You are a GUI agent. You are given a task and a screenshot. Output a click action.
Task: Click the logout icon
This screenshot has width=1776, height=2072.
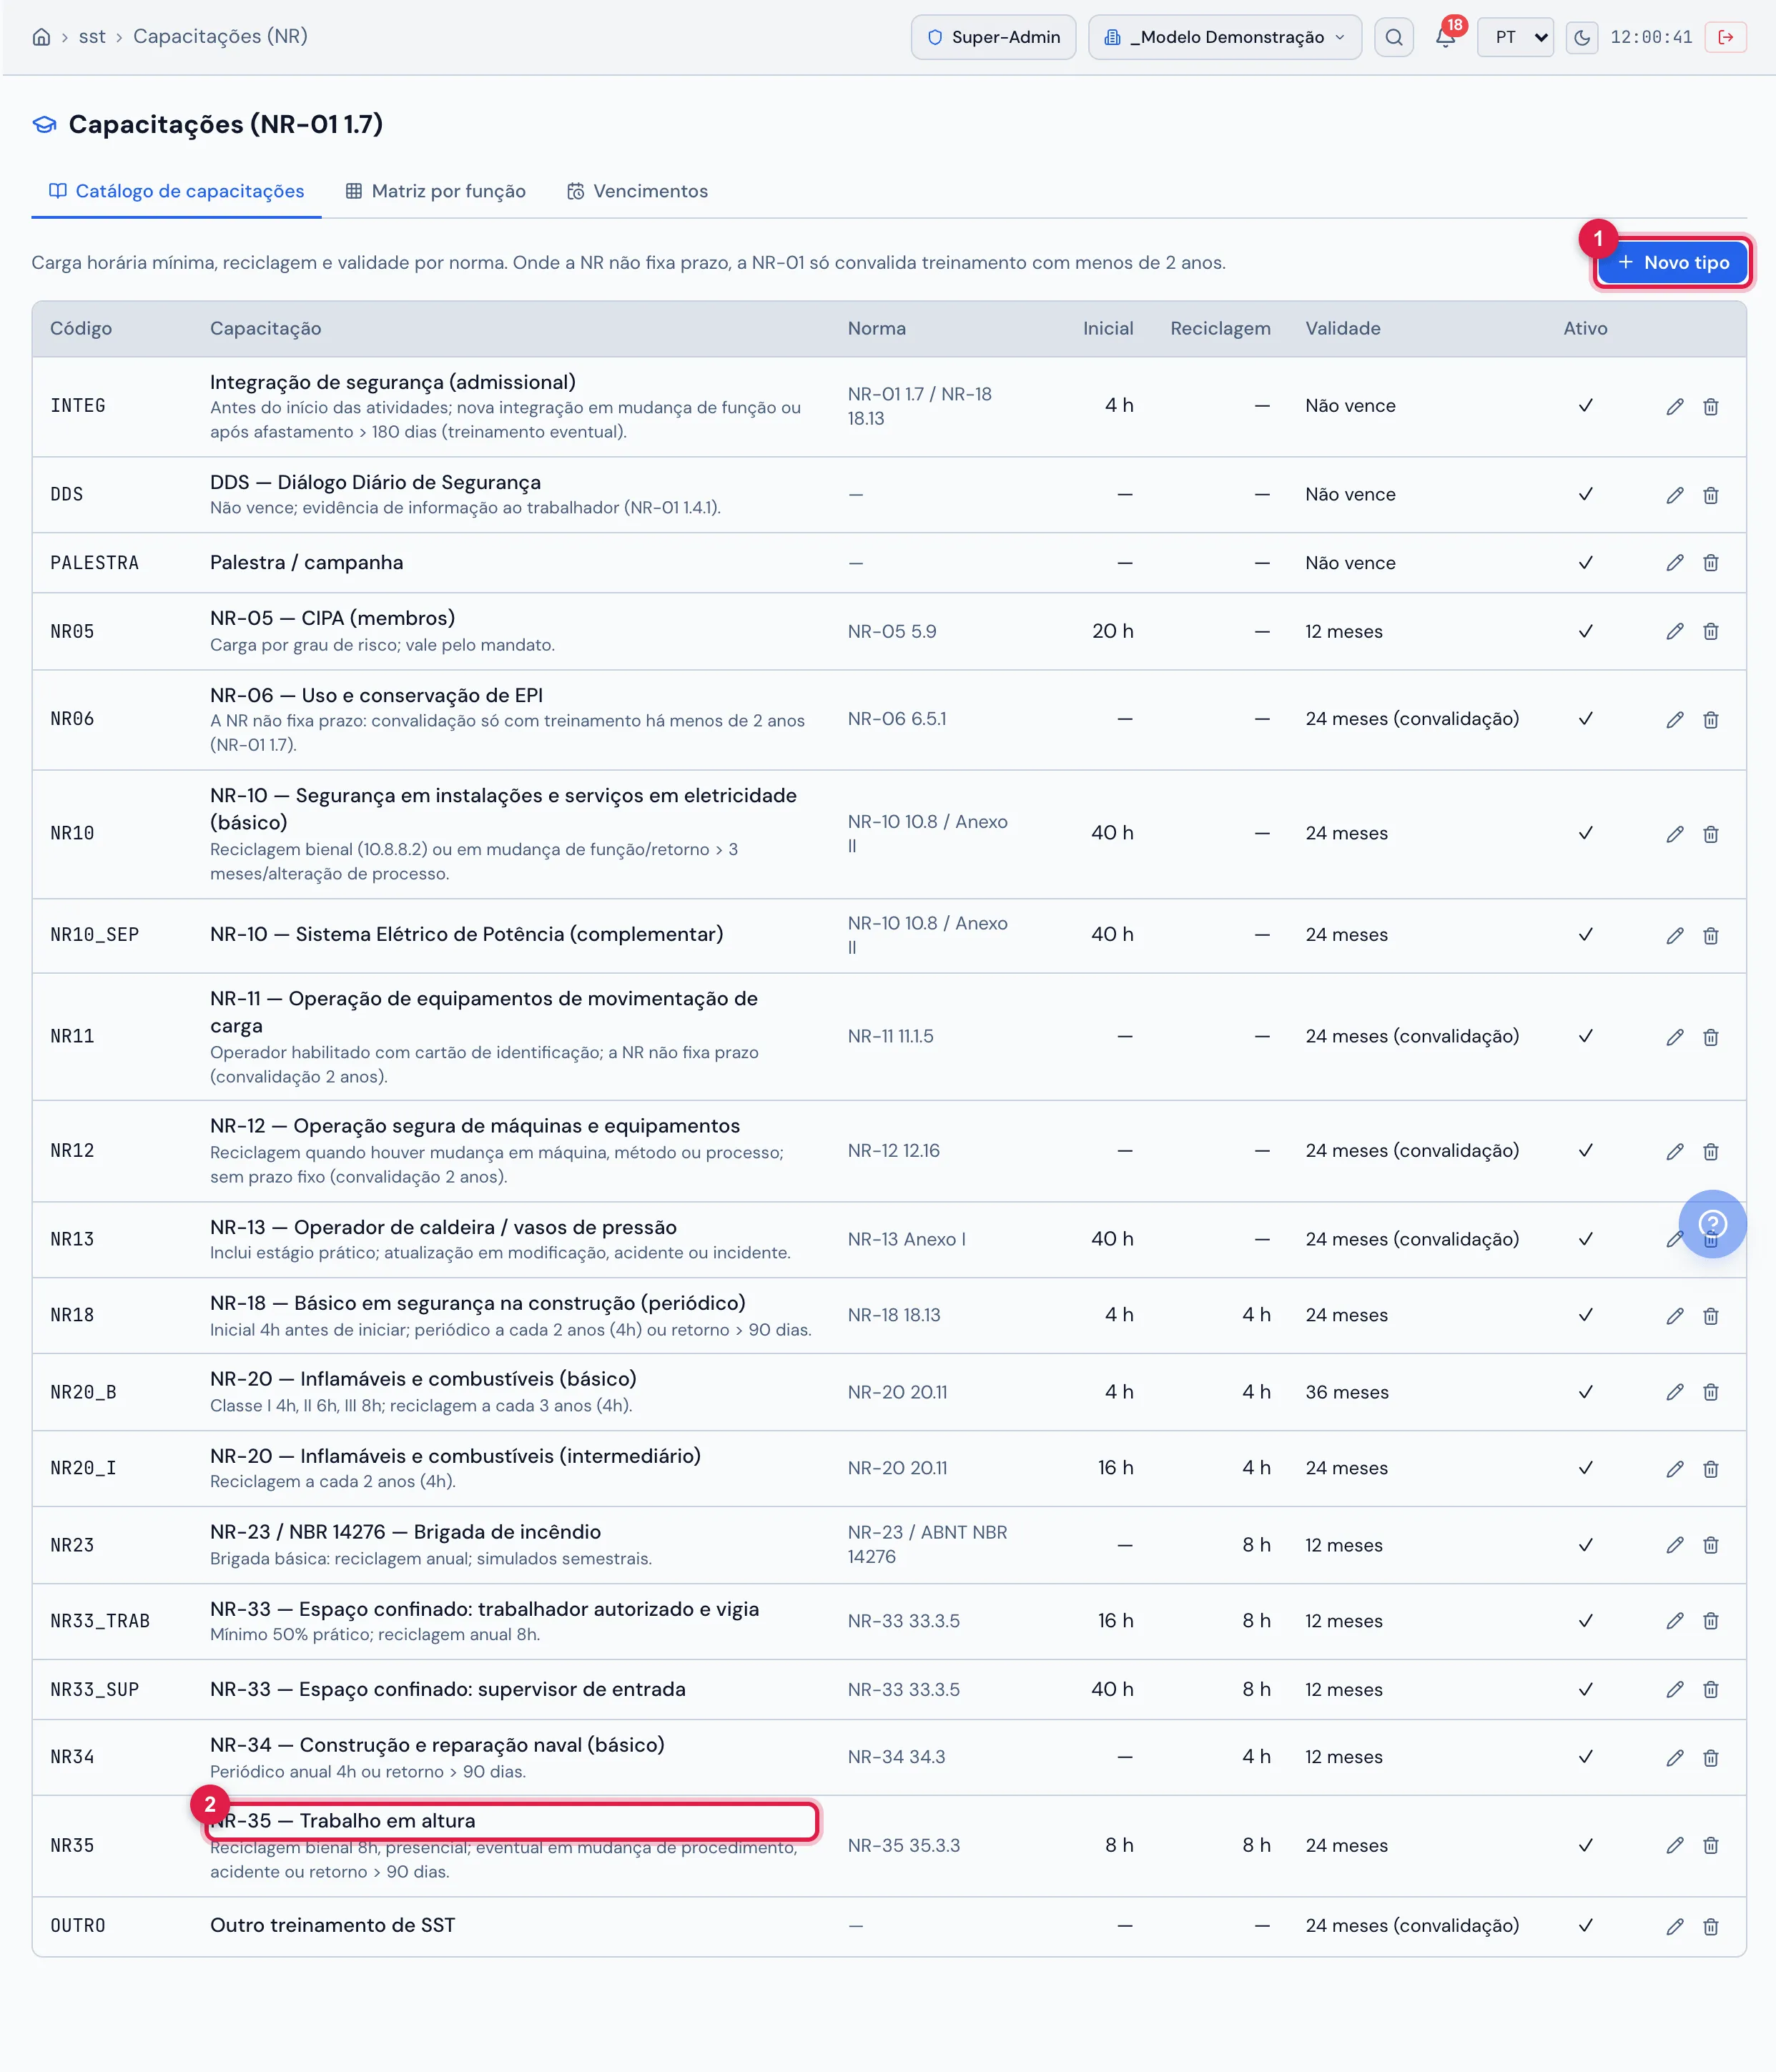pyautogui.click(x=1725, y=37)
